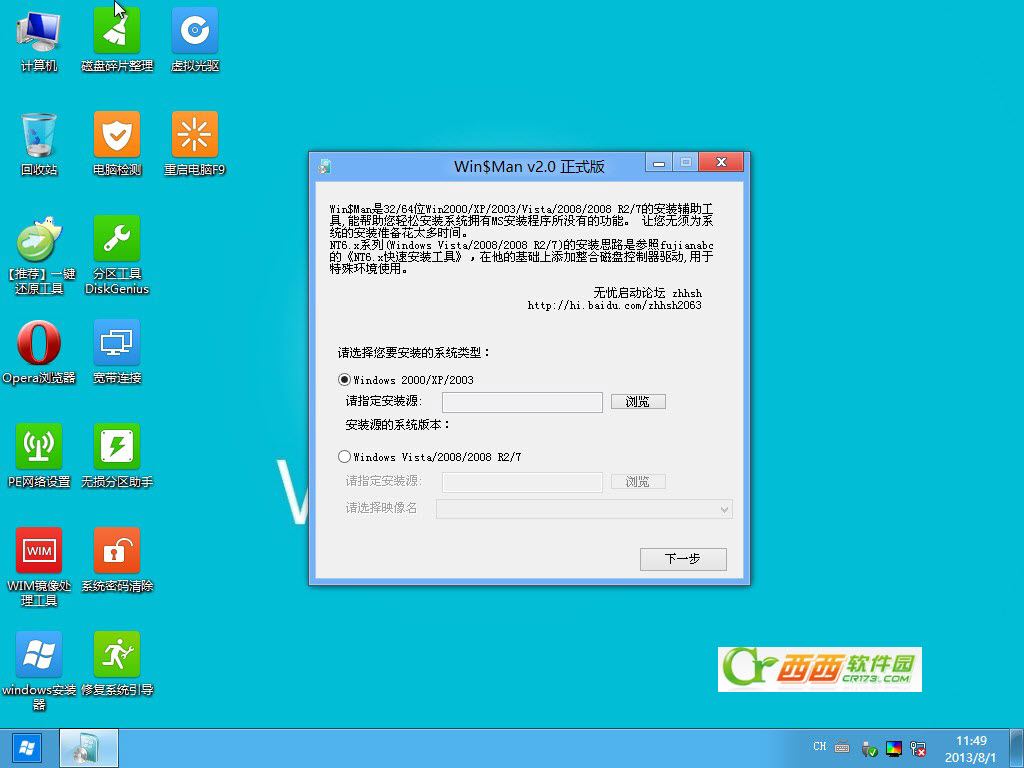This screenshot has height=768, width=1024.
Task: Click the install source field under Vista/7
Action: point(522,482)
